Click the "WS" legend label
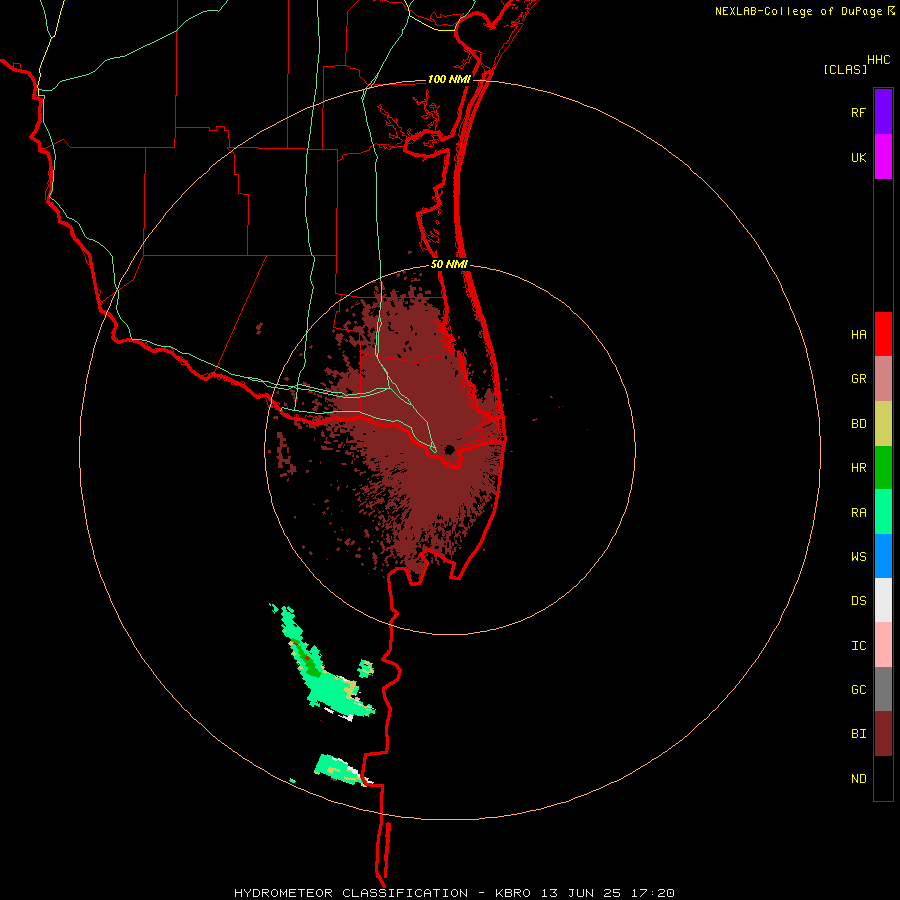900x900 pixels. click(x=859, y=557)
